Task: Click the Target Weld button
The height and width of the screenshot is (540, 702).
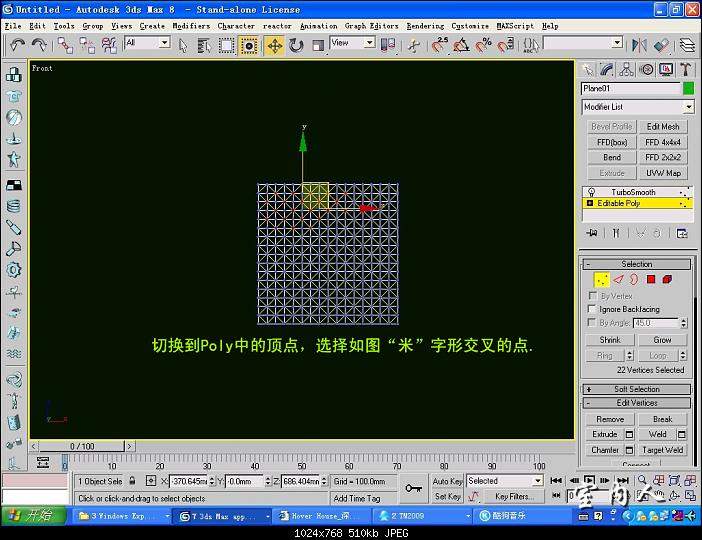Action: click(663, 450)
